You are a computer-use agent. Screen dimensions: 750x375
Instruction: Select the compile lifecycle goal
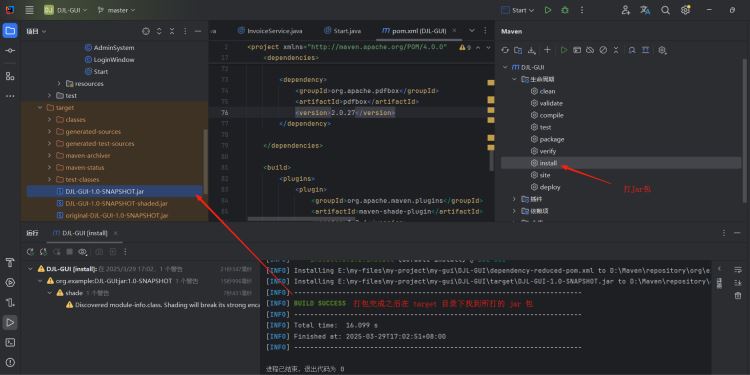[547, 115]
